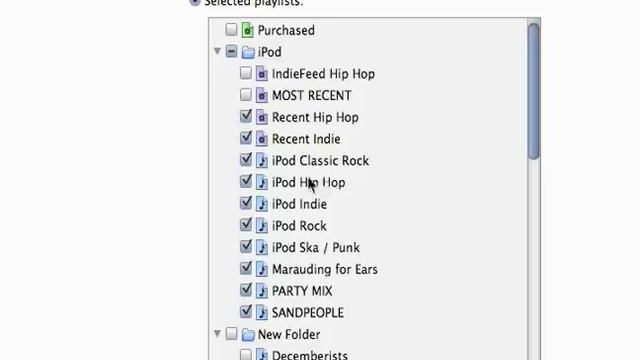Check the New Folder checkbox

point(231,334)
